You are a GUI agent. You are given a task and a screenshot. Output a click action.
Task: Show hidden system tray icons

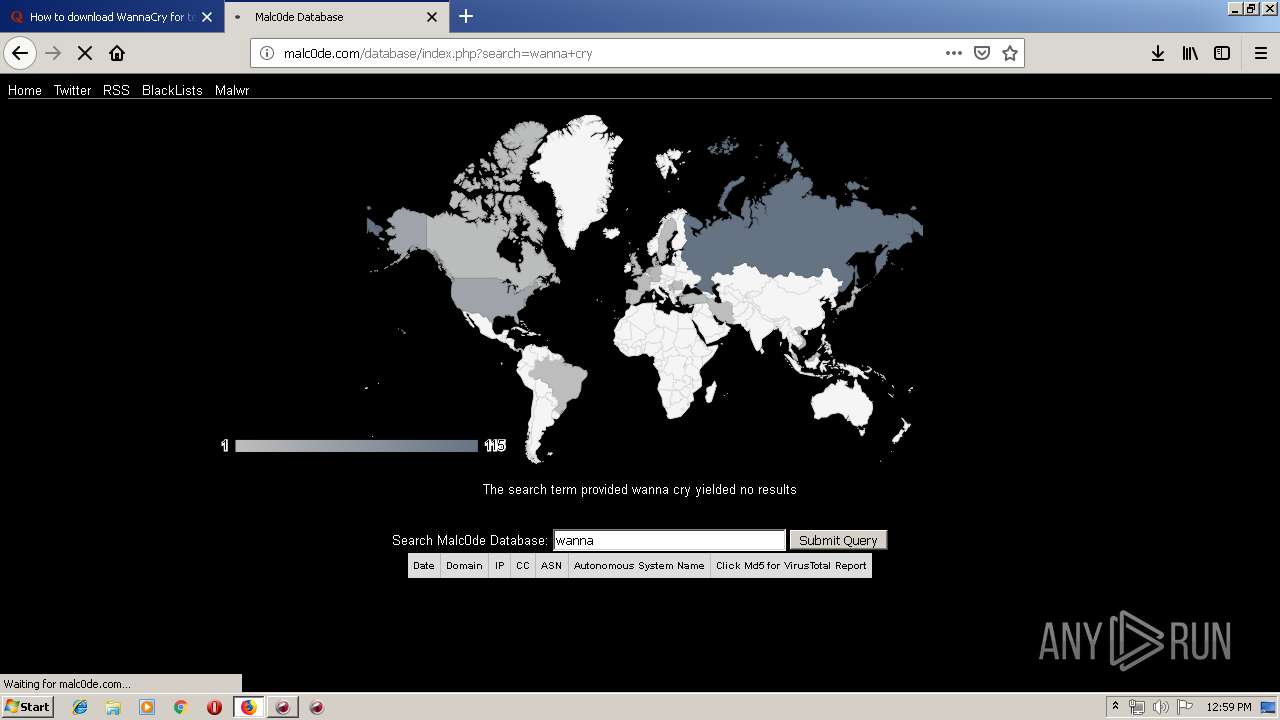pyautogui.click(x=1115, y=707)
